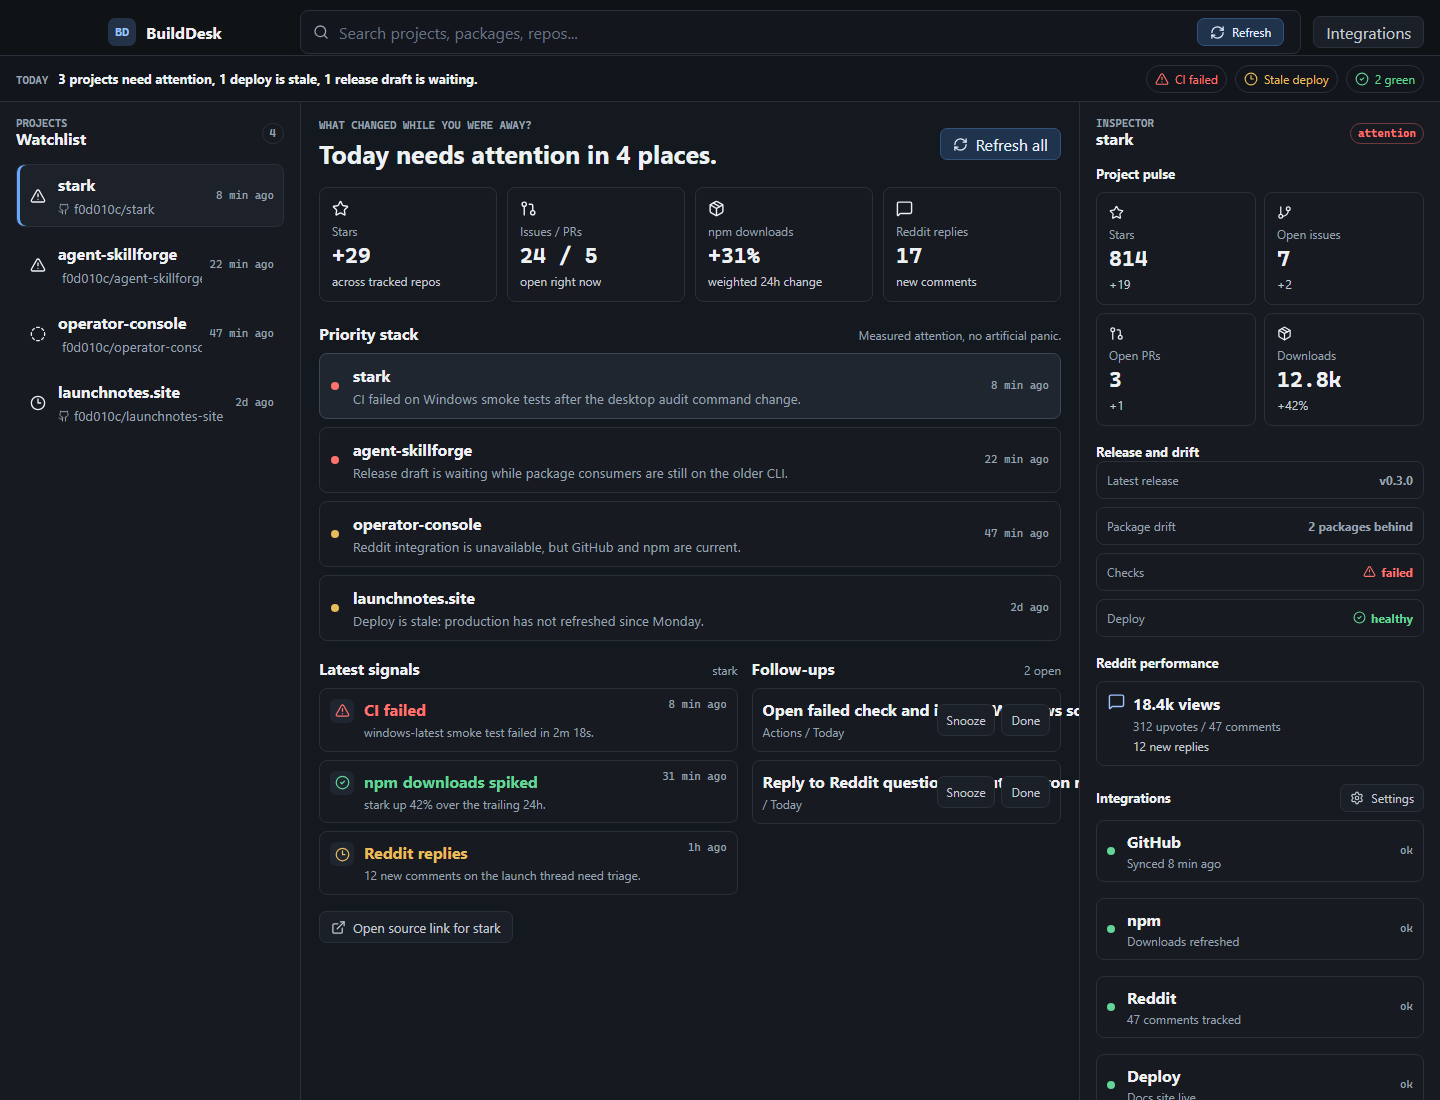Click clock icon in Stale deploy chip
Image resolution: width=1440 pixels, height=1100 pixels.
click(x=1251, y=79)
